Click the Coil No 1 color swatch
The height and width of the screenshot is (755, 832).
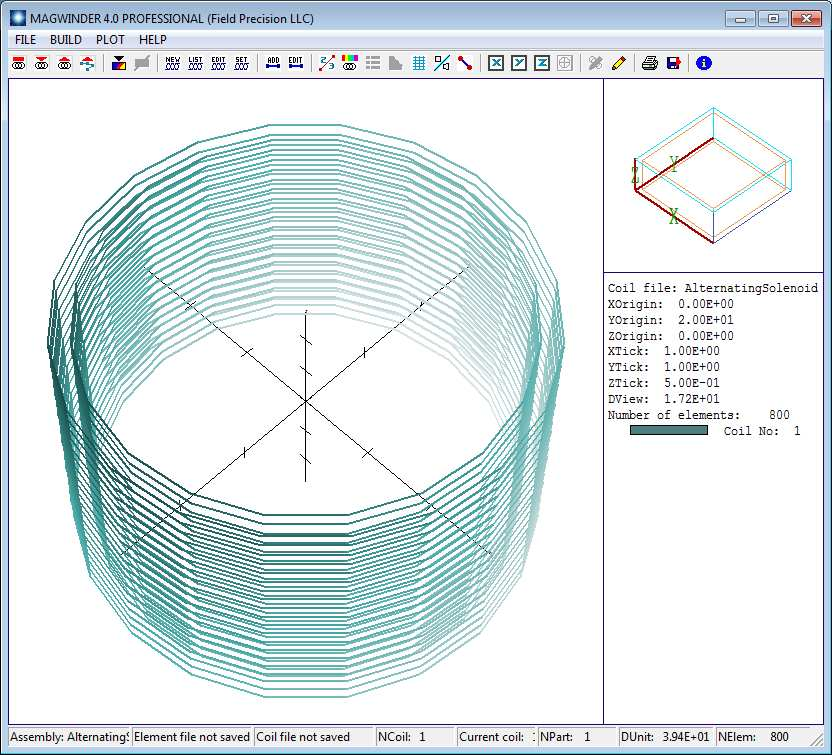(668, 431)
